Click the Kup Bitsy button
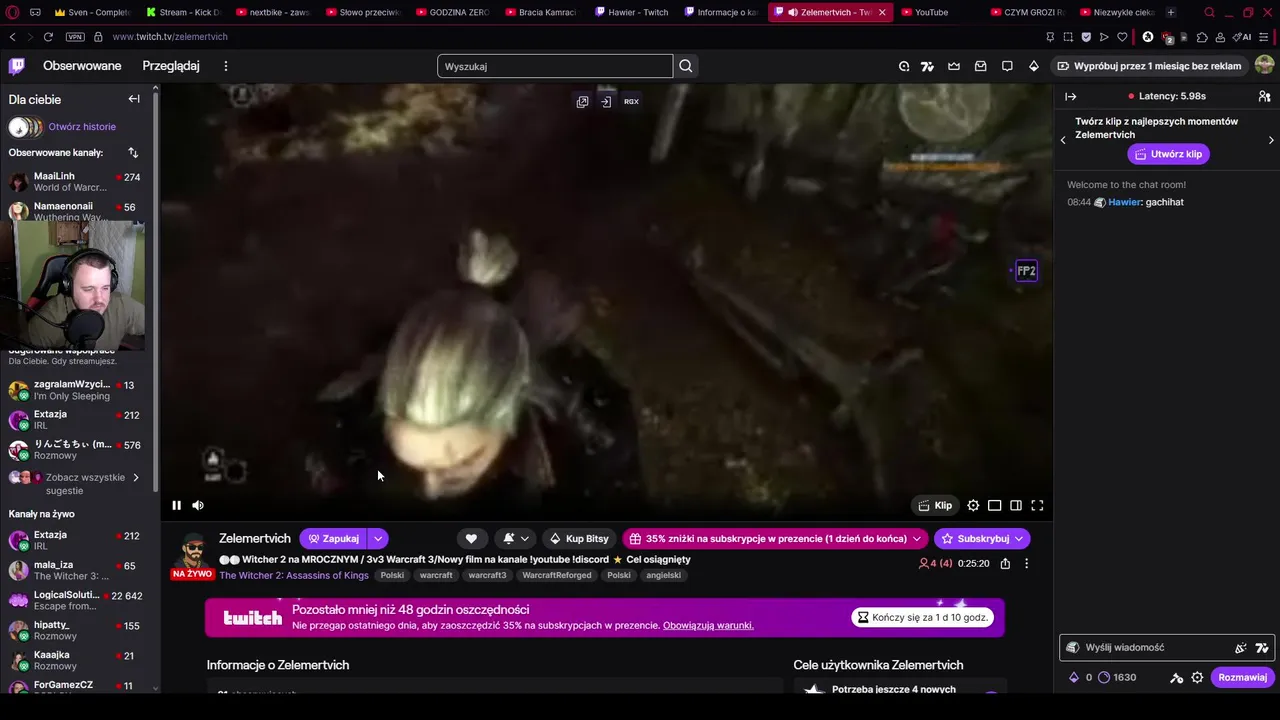Viewport: 1280px width, 720px height. pos(579,539)
